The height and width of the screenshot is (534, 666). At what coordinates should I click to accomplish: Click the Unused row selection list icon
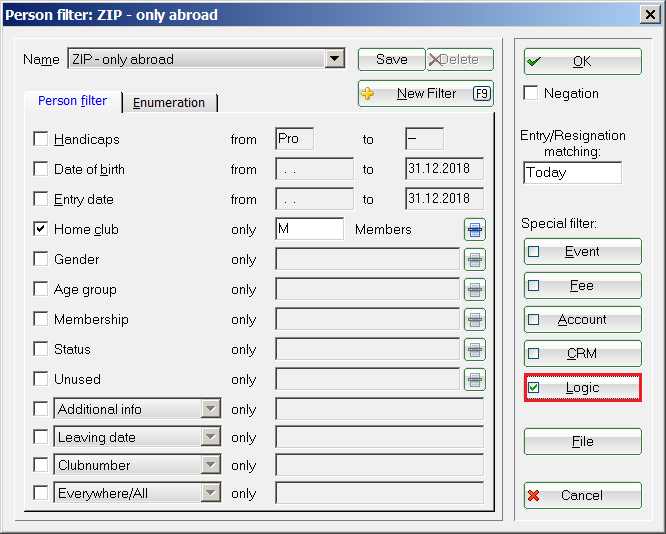coord(474,380)
